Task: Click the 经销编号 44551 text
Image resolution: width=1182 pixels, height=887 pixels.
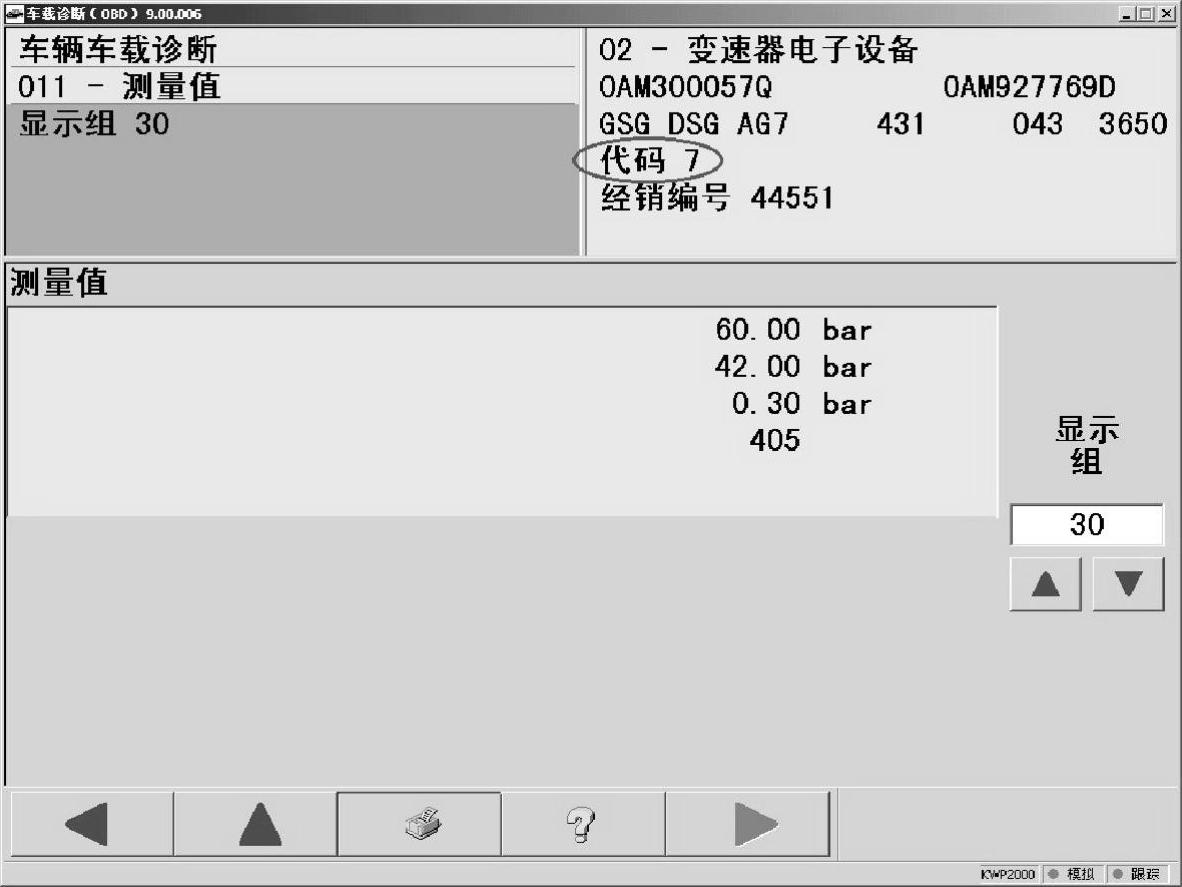Action: 717,197
